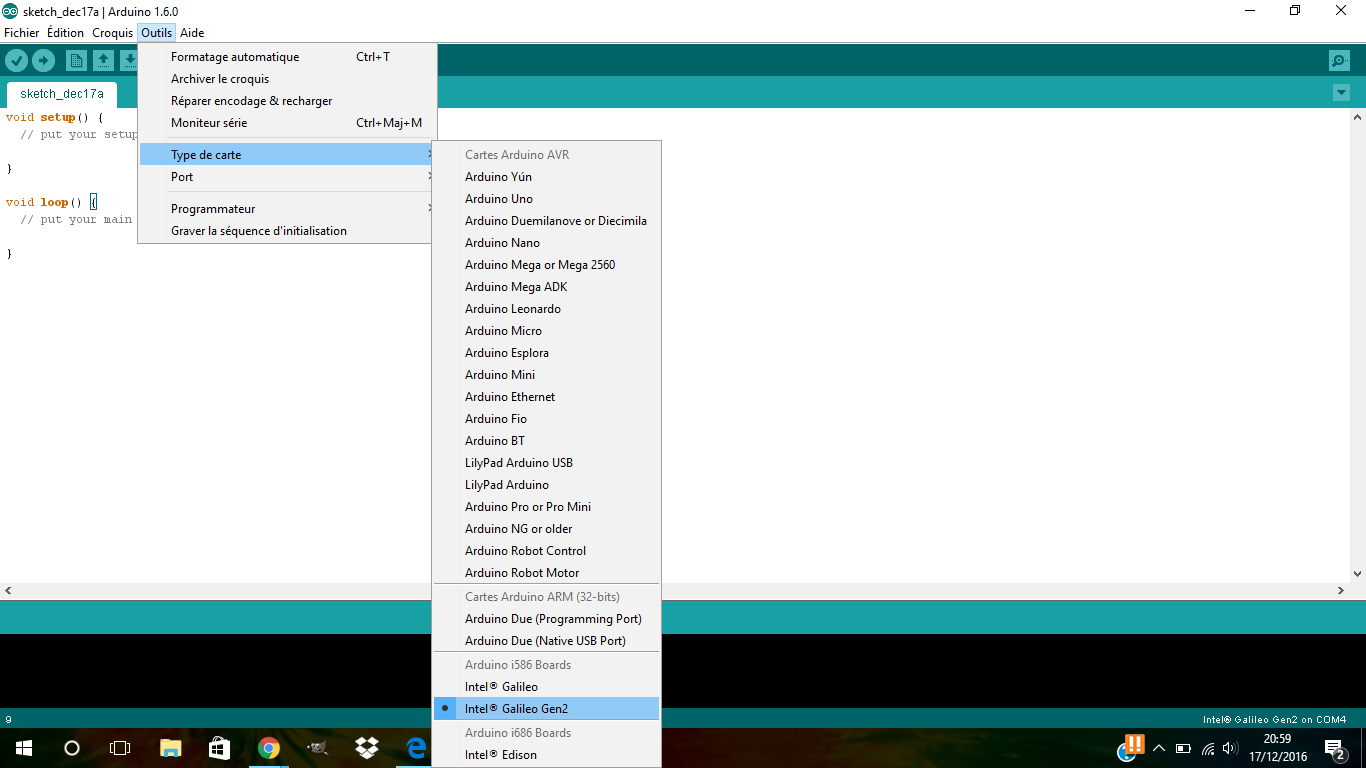This screenshot has height=768, width=1366.
Task: Open File Explorer from the taskbar
Action: (x=170, y=748)
